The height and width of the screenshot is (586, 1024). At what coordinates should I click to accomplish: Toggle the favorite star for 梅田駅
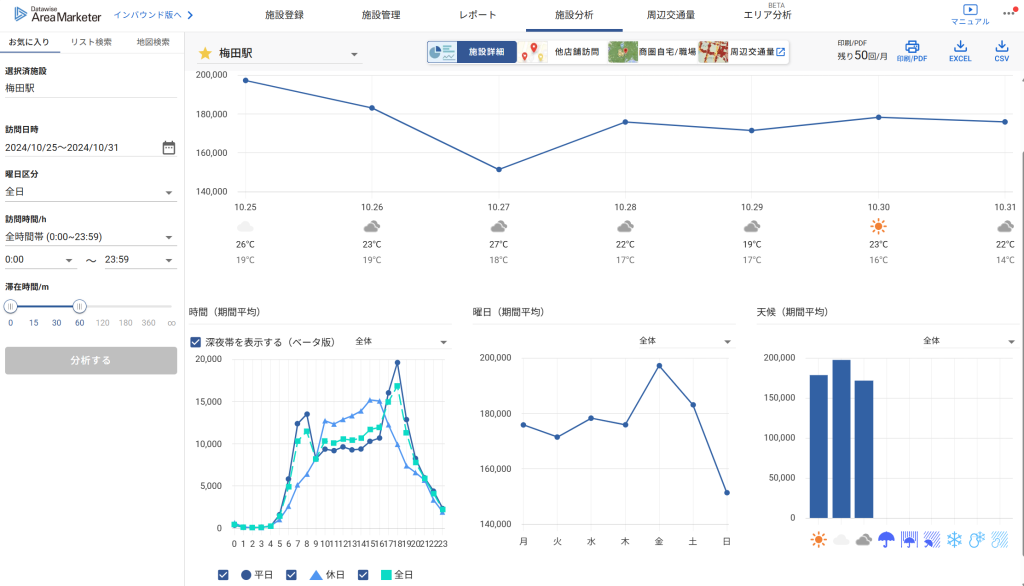[x=205, y=53]
